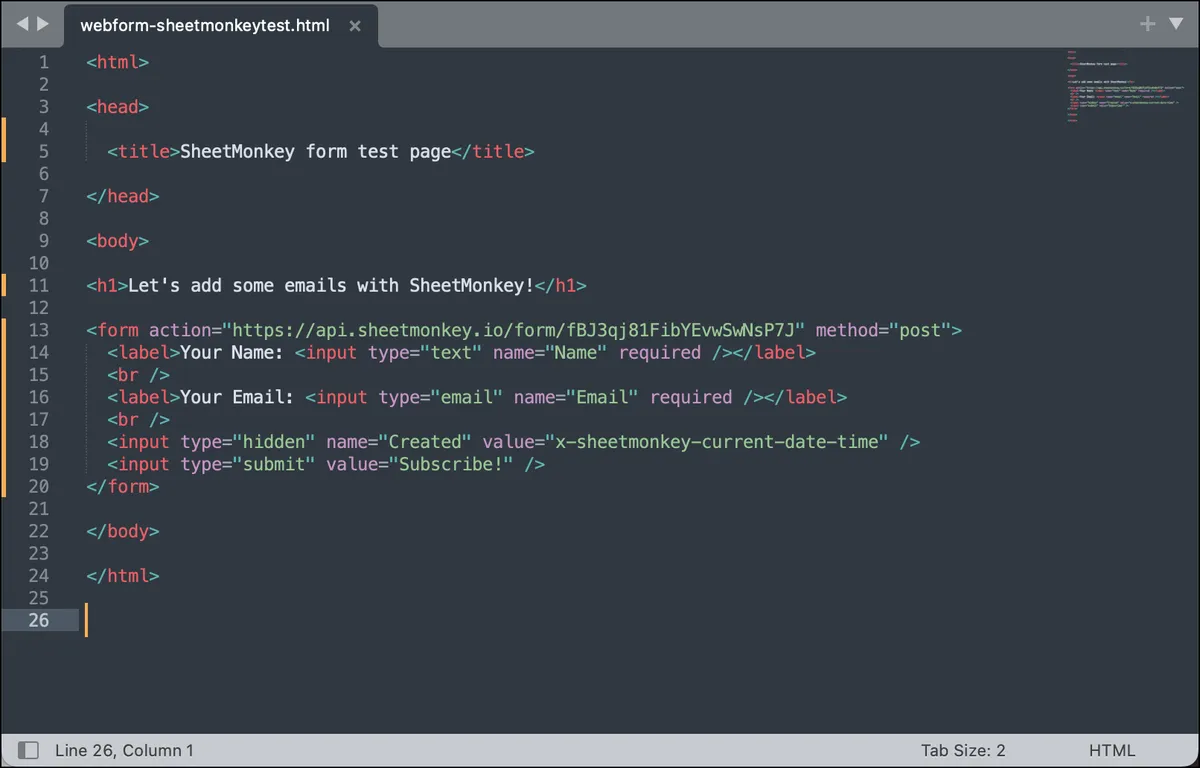Open the tab list dropdown arrow
This screenshot has width=1200, height=768.
(x=1175, y=24)
